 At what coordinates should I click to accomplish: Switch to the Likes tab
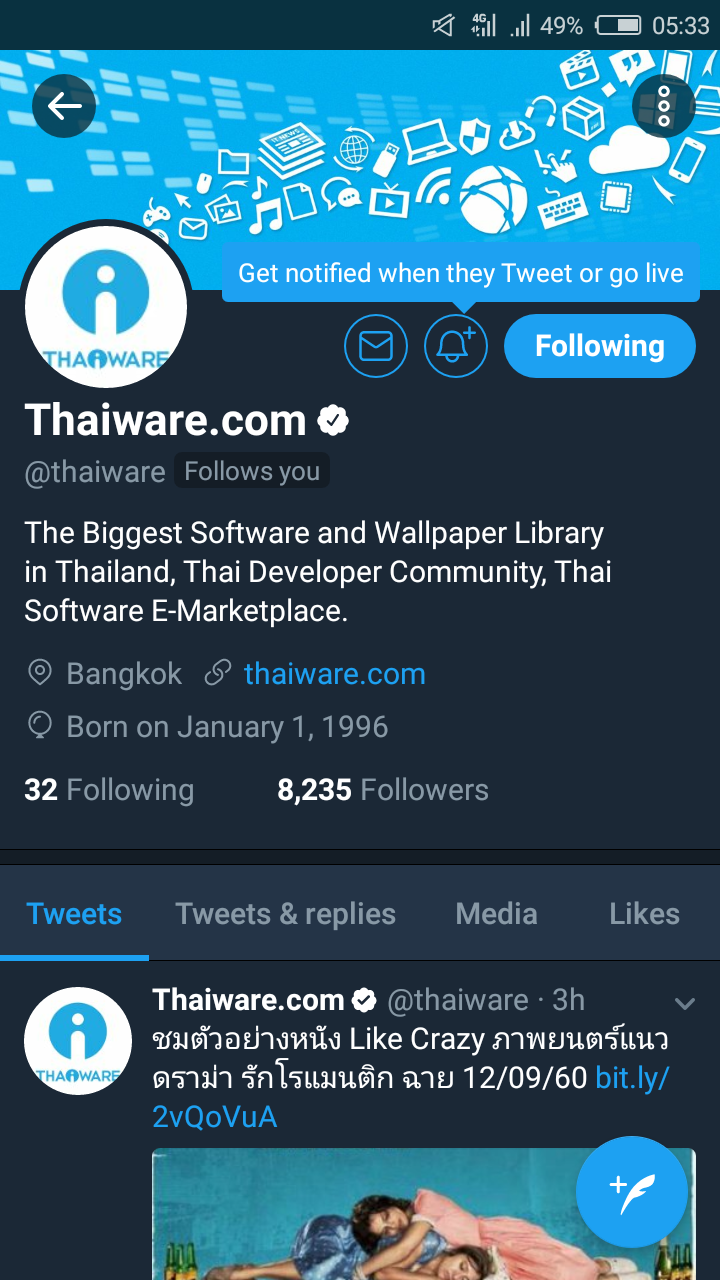[x=644, y=914]
